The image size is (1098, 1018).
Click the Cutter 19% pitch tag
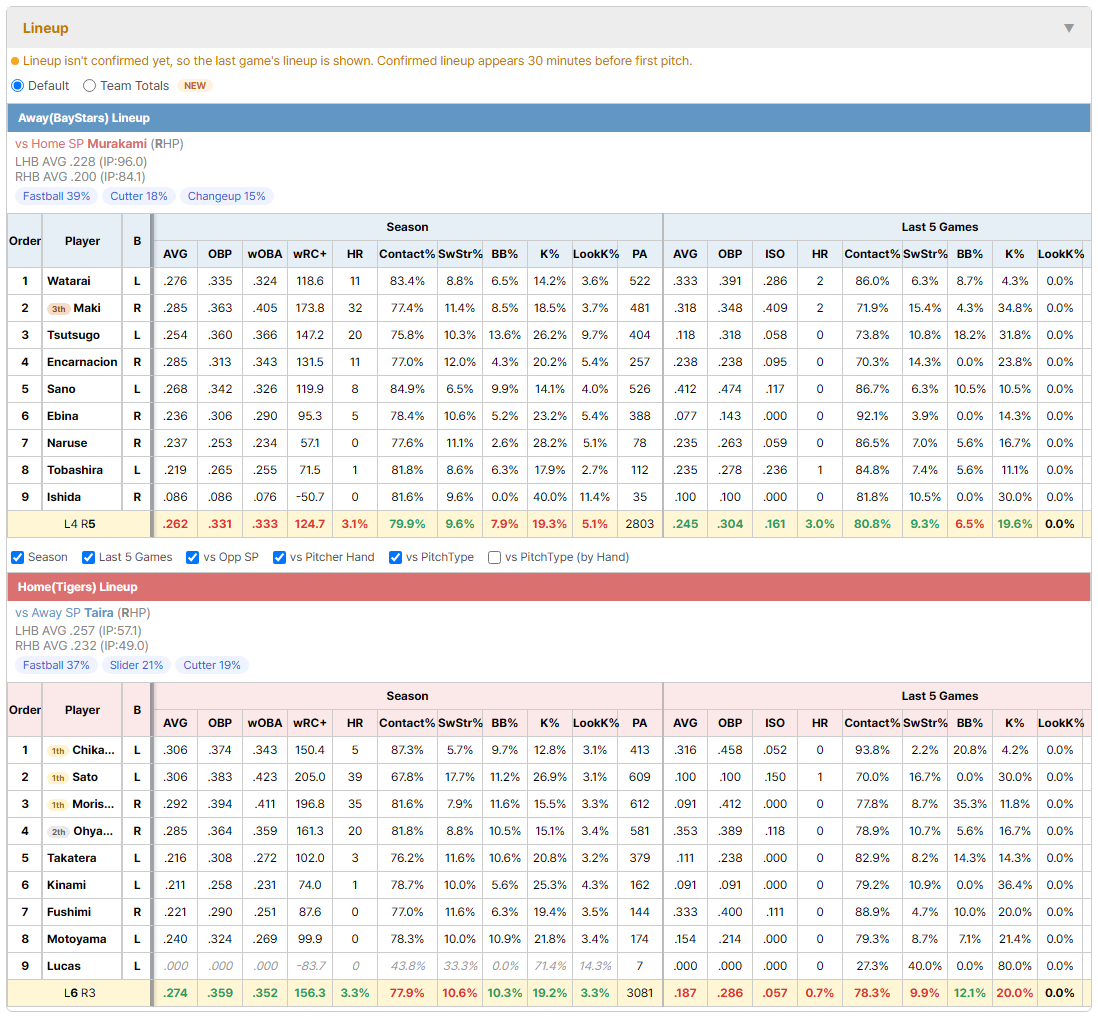click(212, 665)
